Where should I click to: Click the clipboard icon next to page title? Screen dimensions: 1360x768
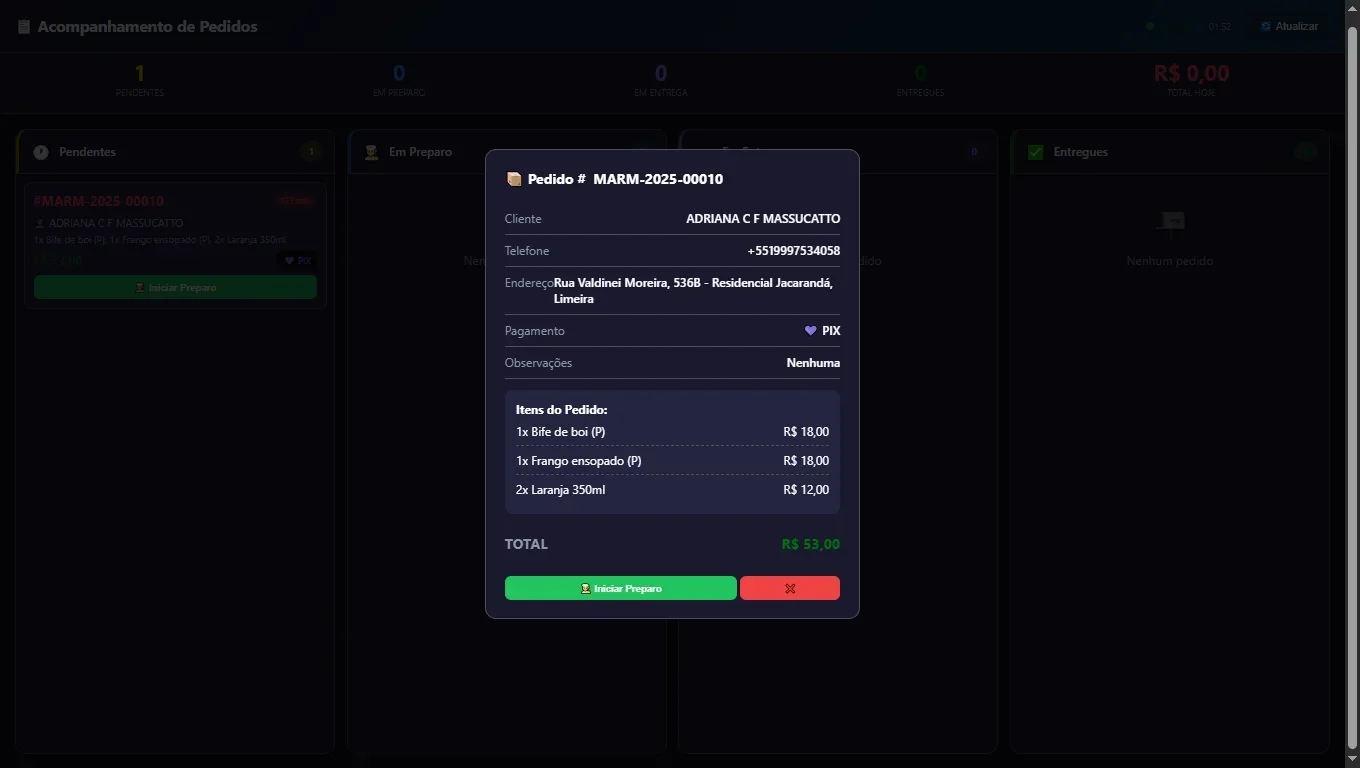click(24, 27)
